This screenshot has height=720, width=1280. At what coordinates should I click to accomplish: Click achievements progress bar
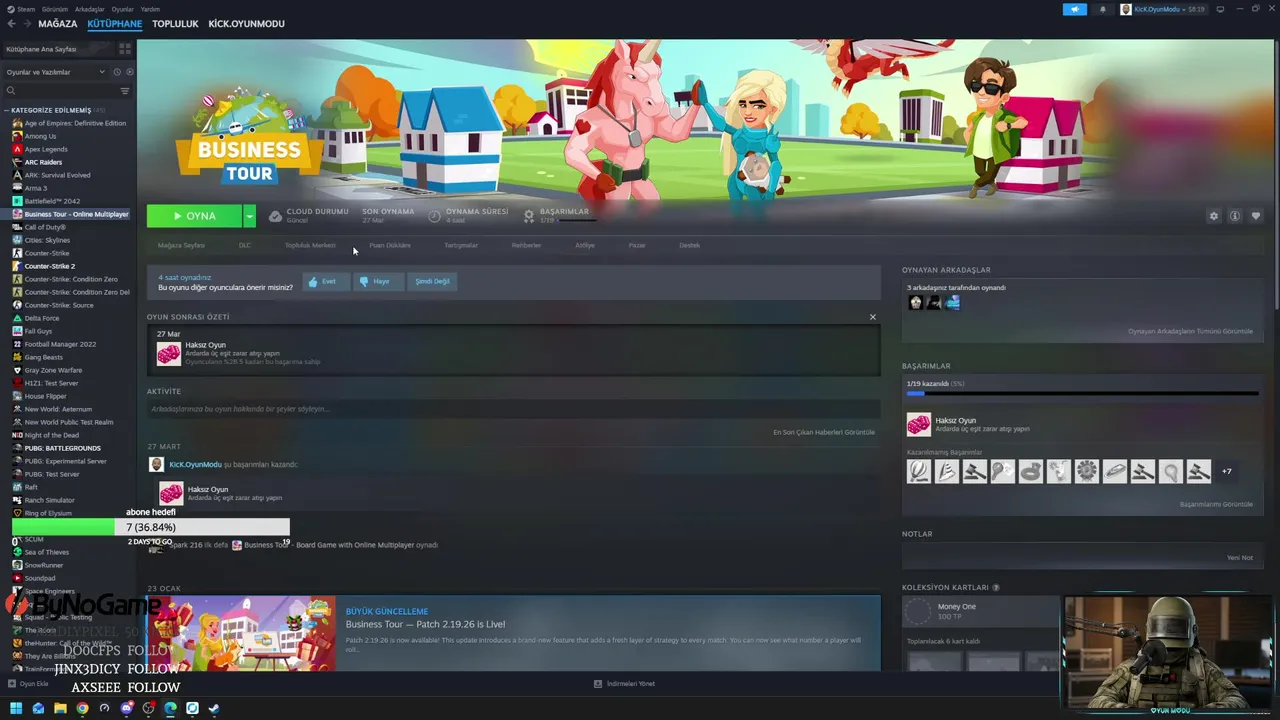point(1082,394)
